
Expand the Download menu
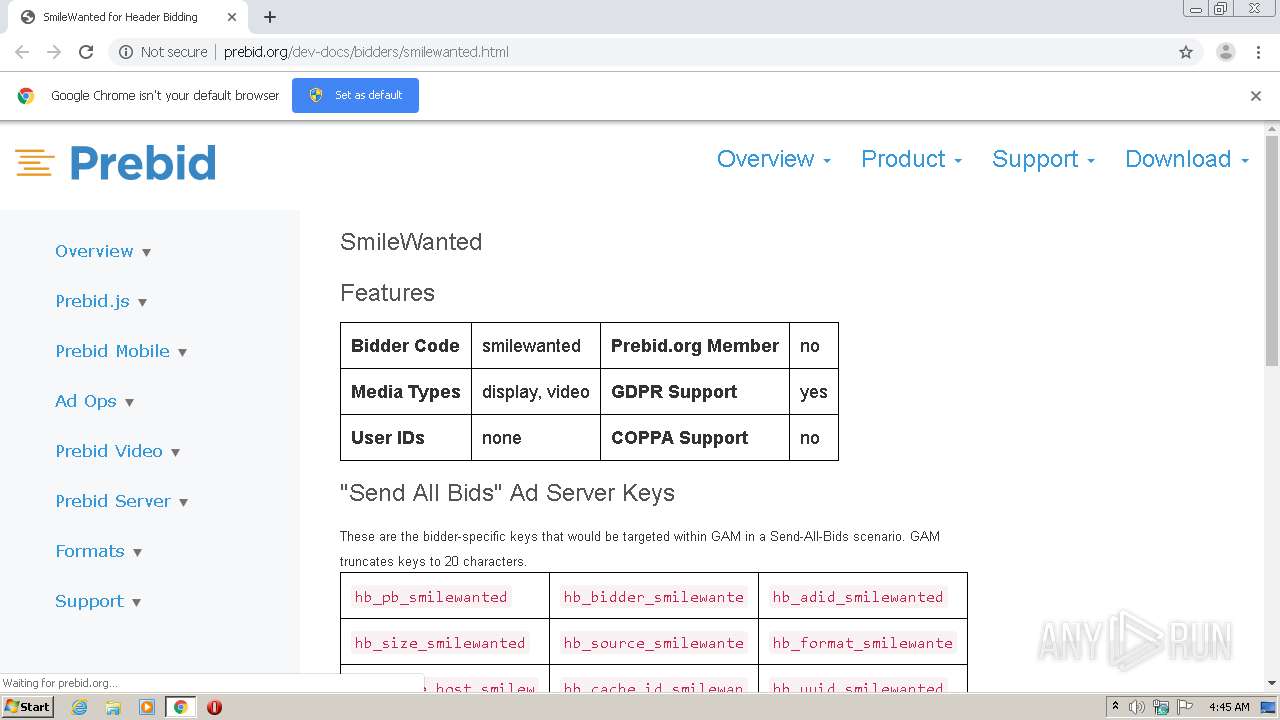pos(1187,159)
